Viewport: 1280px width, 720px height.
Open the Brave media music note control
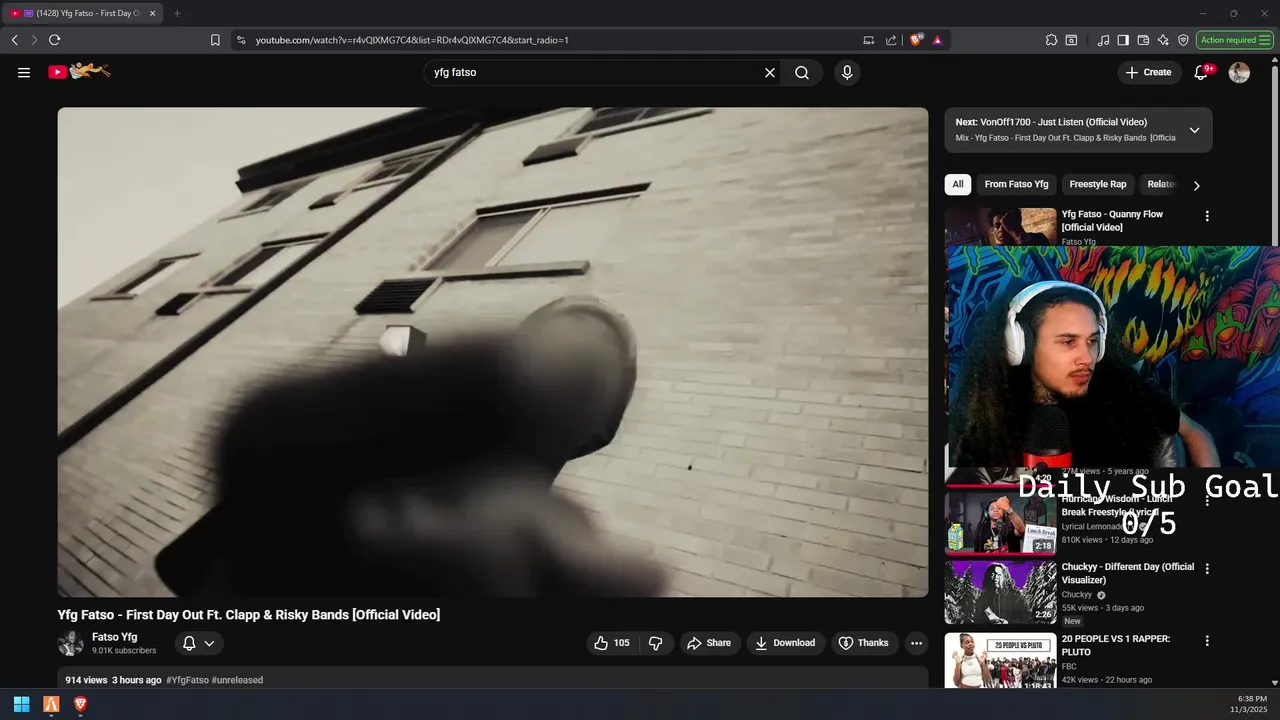click(x=1103, y=40)
